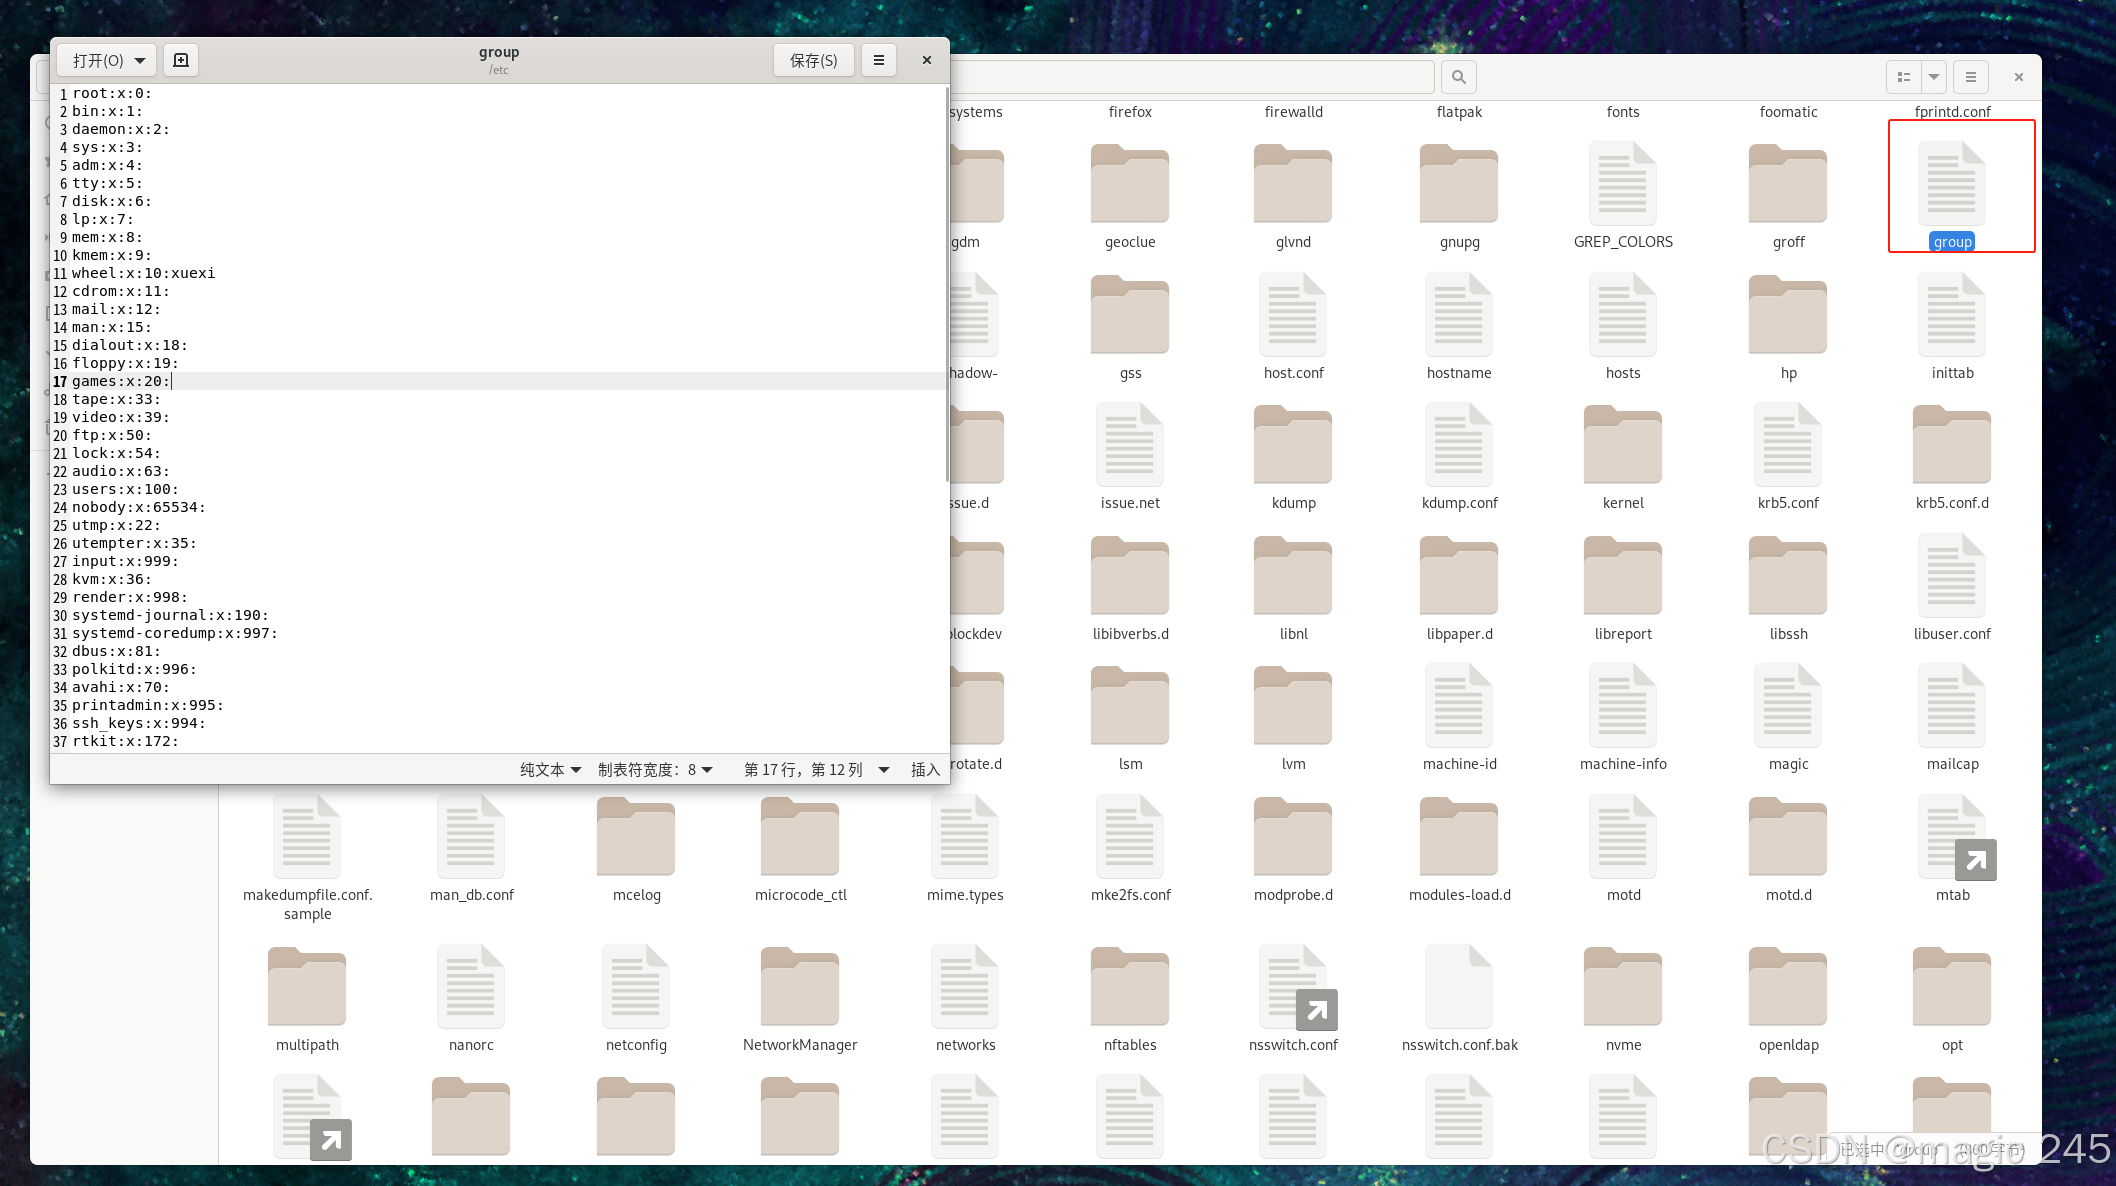
Task: Click the 保存(S) save button
Action: pos(813,60)
